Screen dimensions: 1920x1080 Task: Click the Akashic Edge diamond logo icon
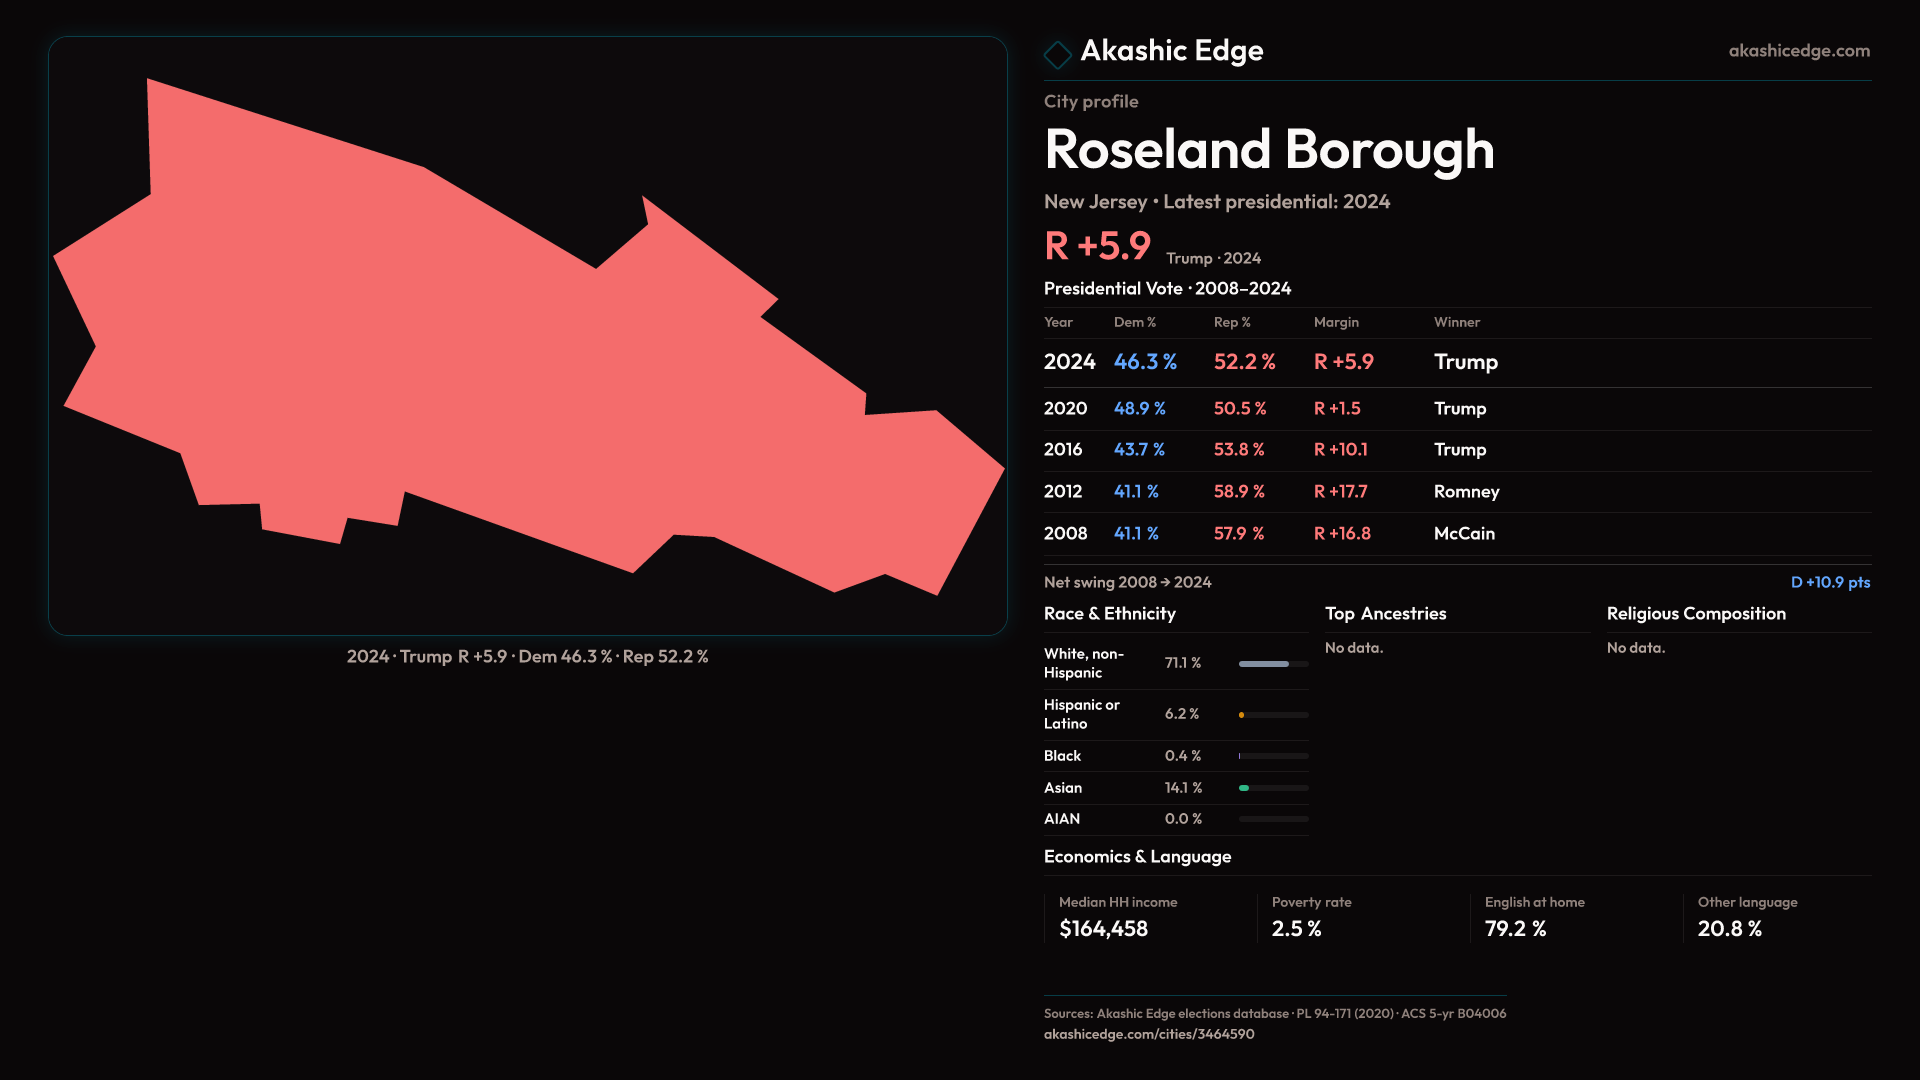click(1057, 54)
